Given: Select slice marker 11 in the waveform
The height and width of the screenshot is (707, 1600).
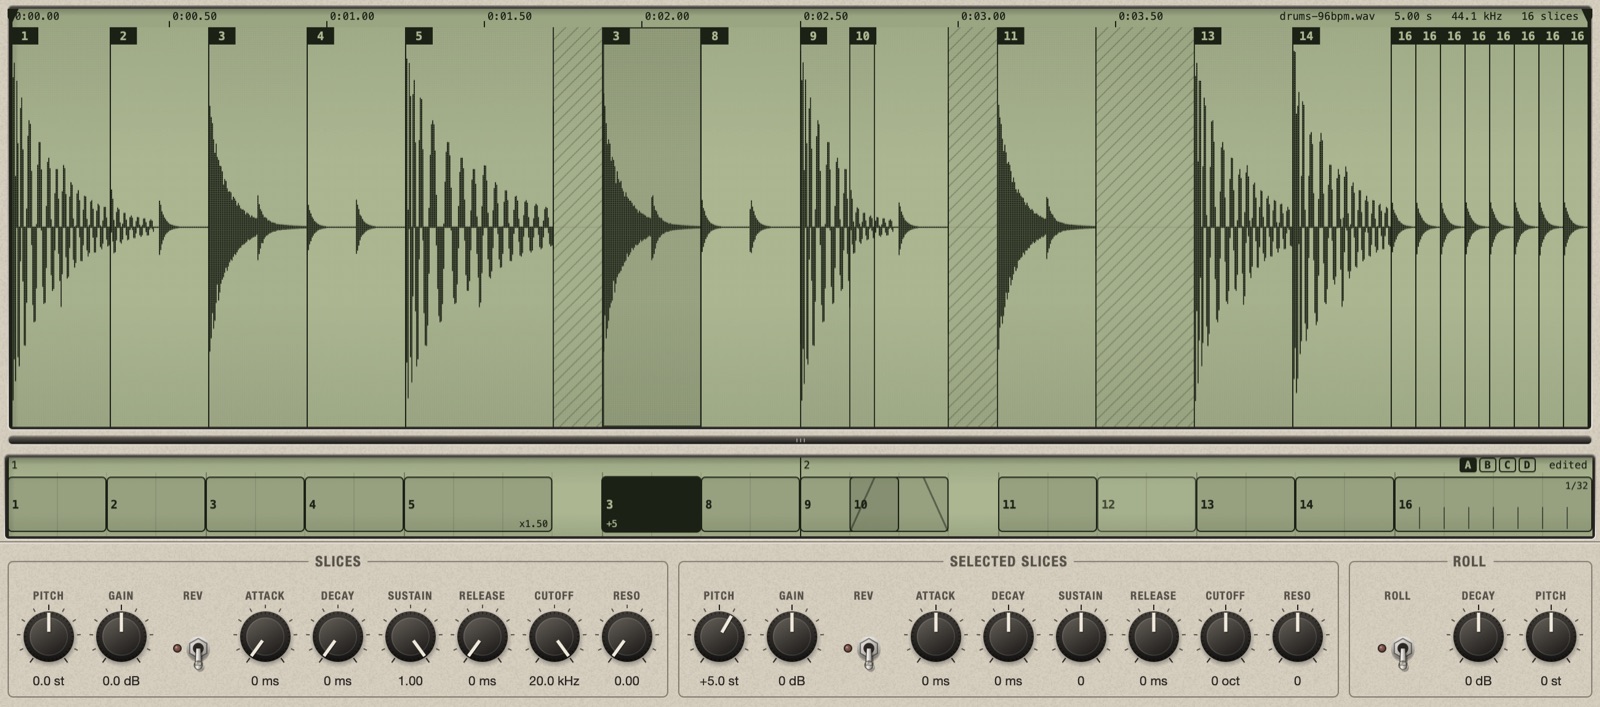Looking at the screenshot, I should (x=1011, y=36).
